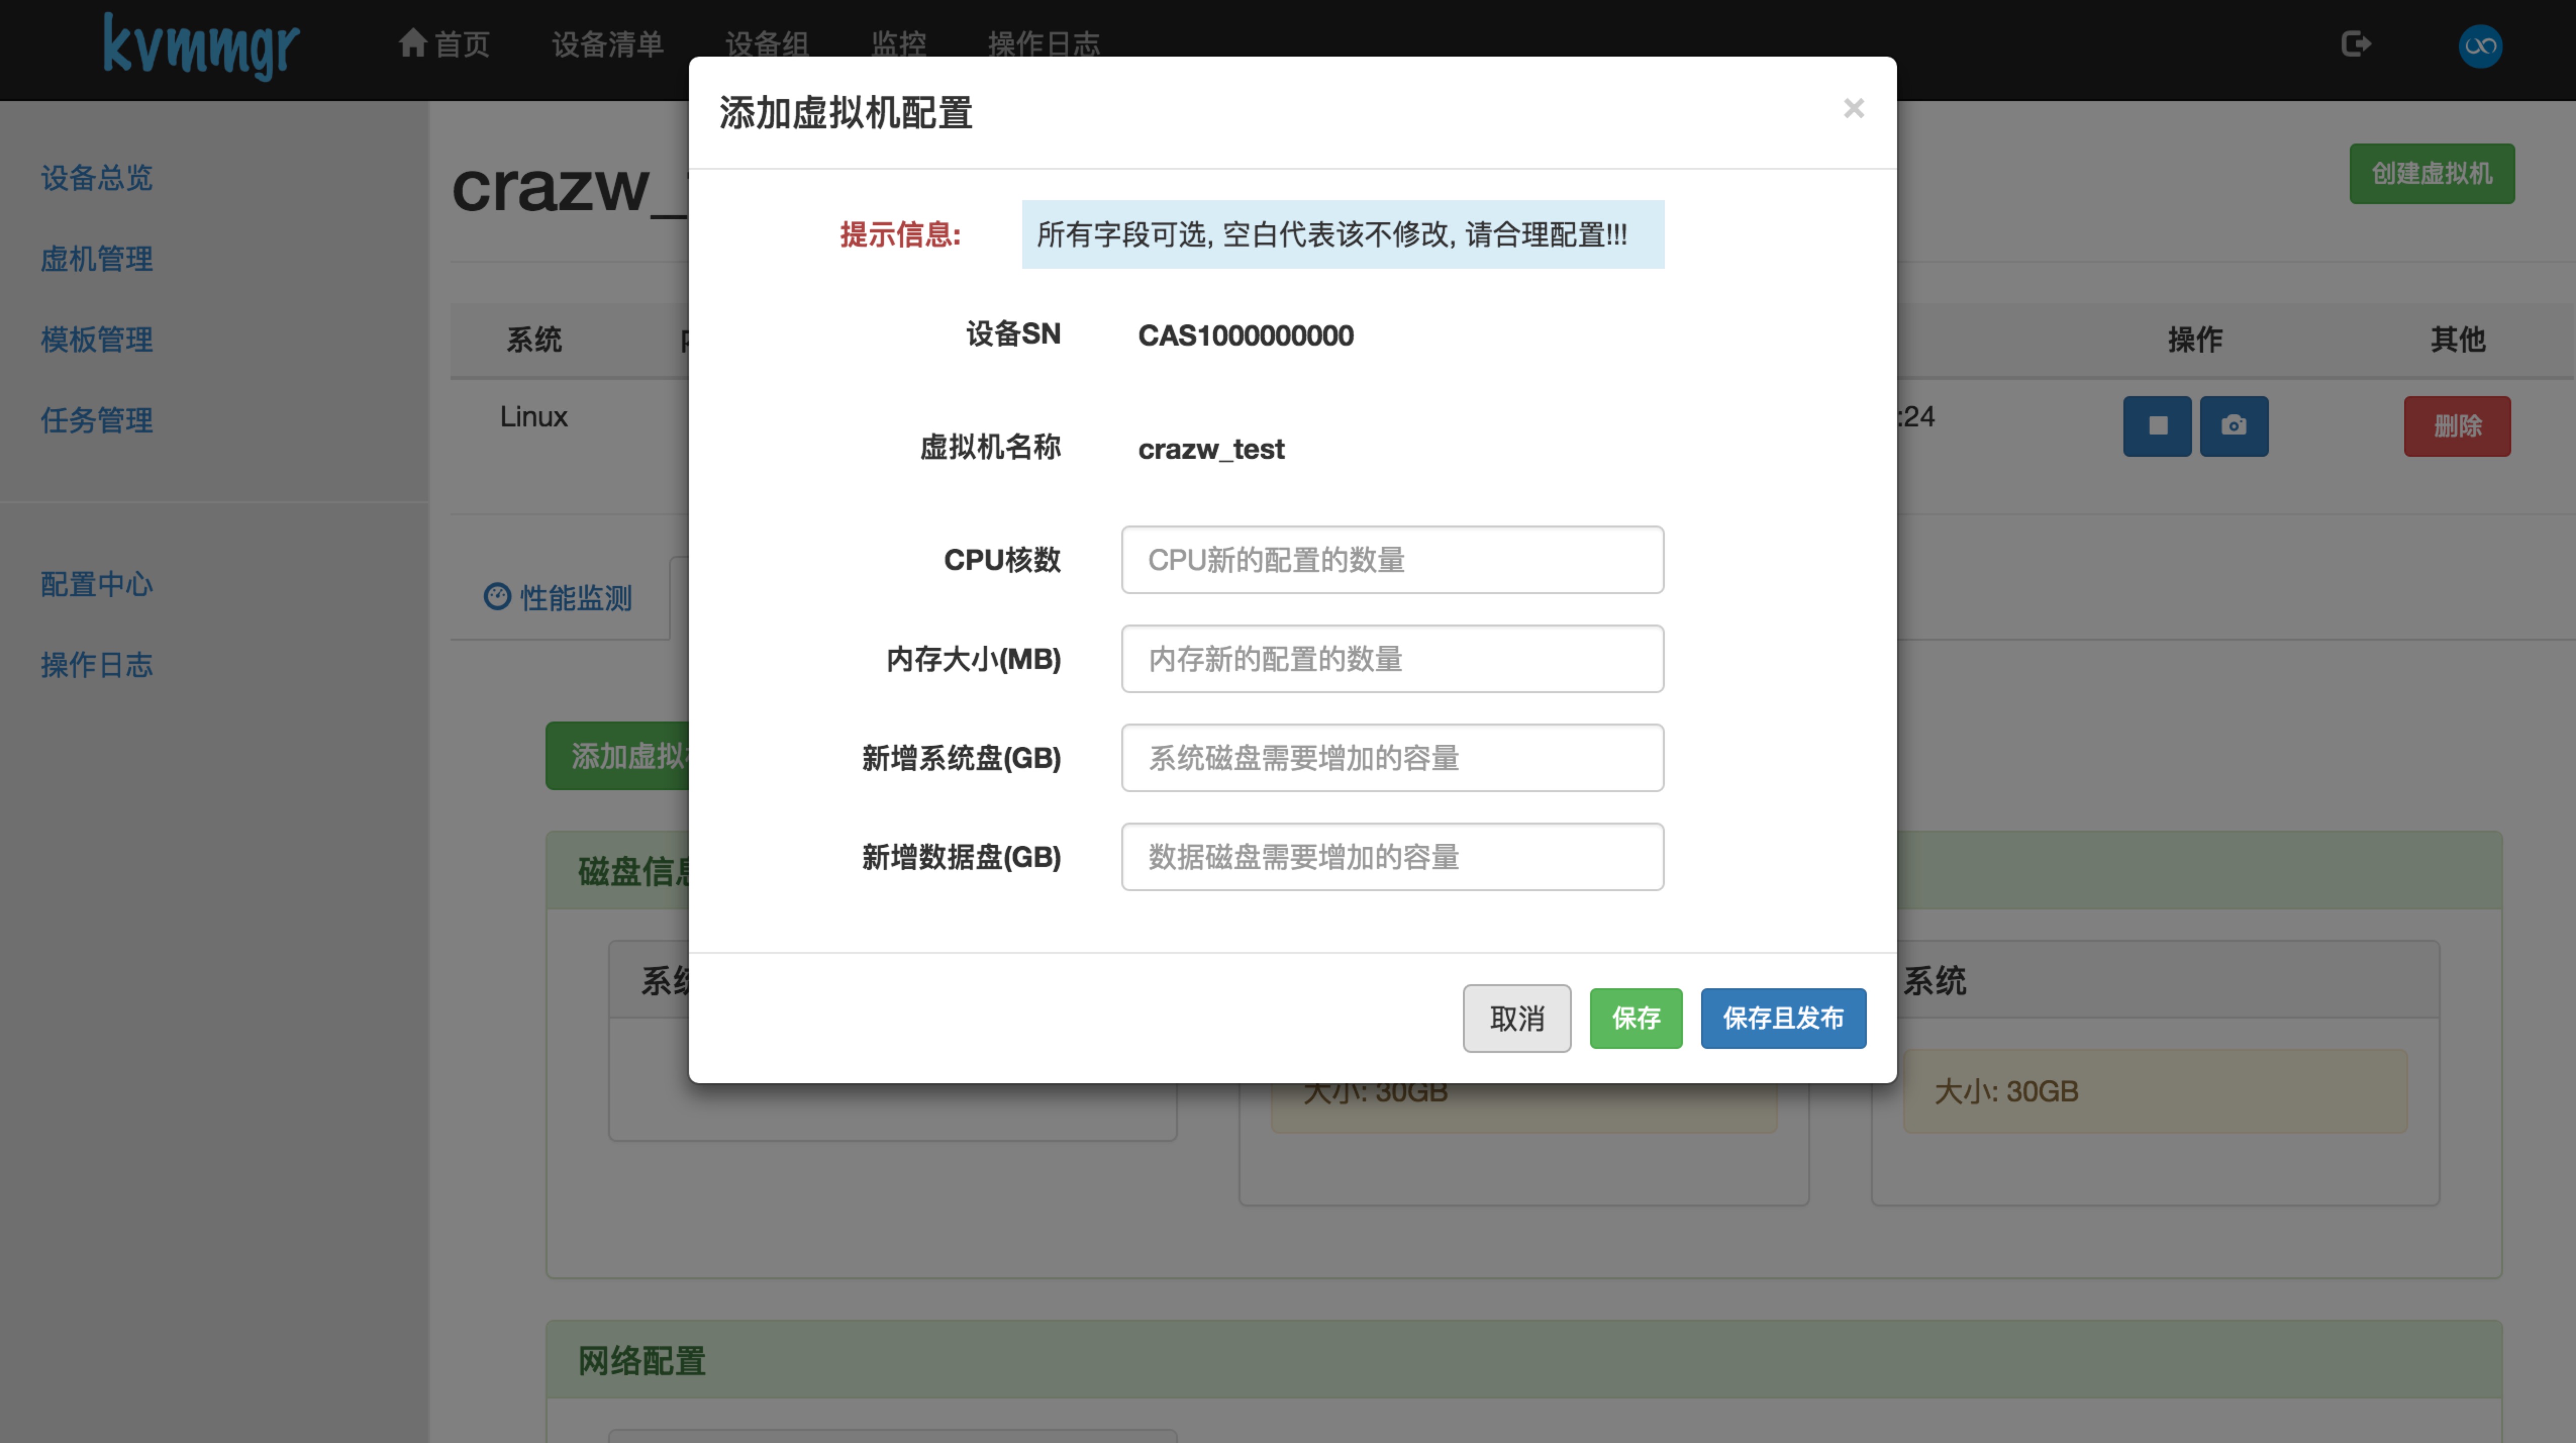This screenshot has width=2576, height=1443.
Task: Go to 首页 home icon link
Action: tap(444, 44)
